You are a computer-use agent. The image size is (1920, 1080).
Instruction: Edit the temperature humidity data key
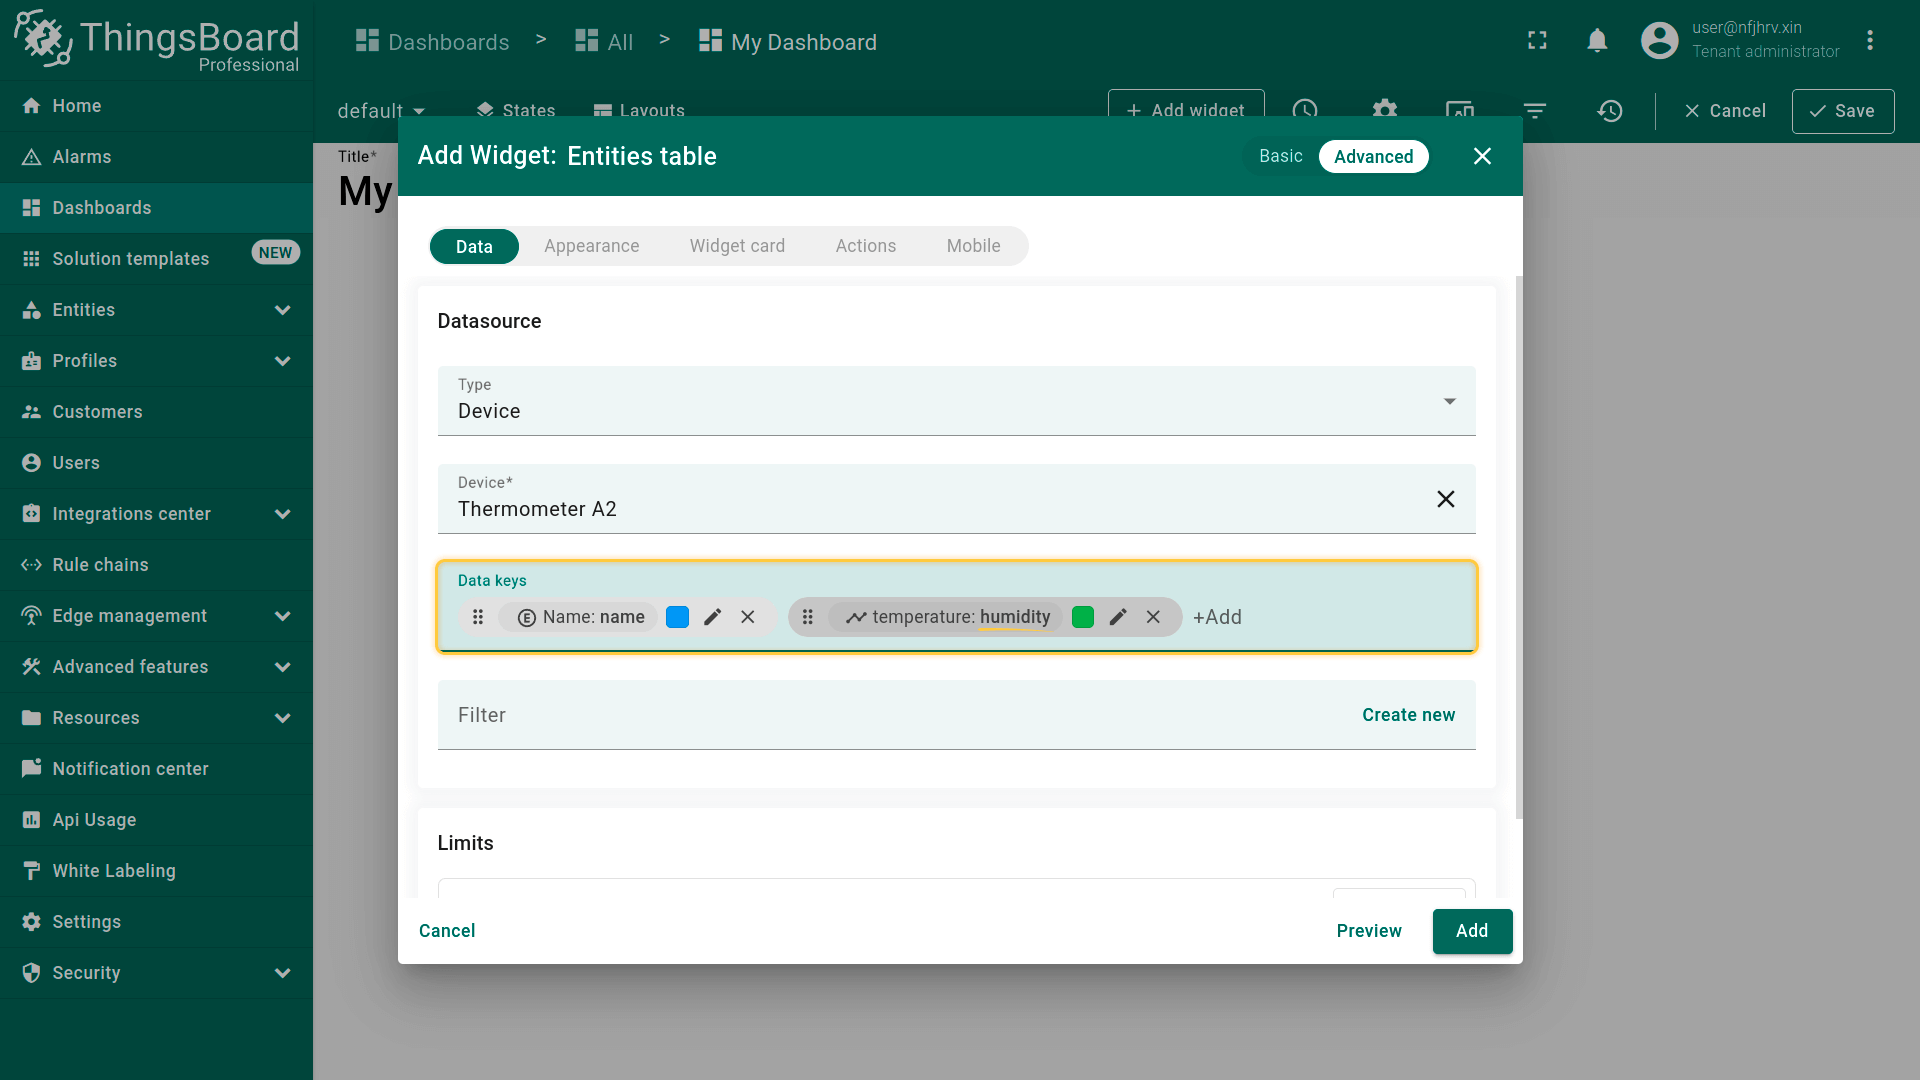[1118, 617]
